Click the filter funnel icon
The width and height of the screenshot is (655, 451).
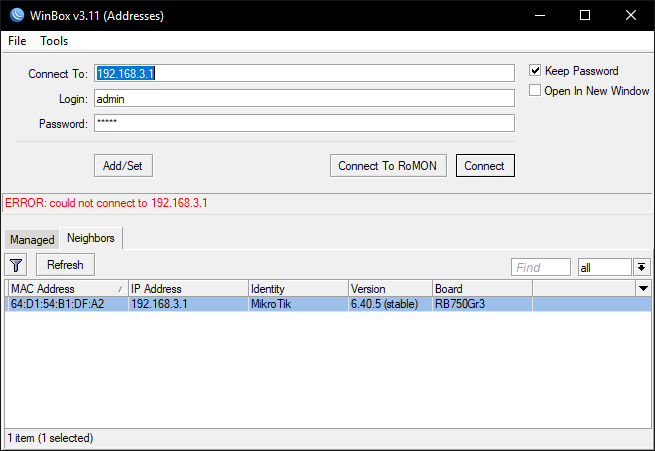point(16,265)
